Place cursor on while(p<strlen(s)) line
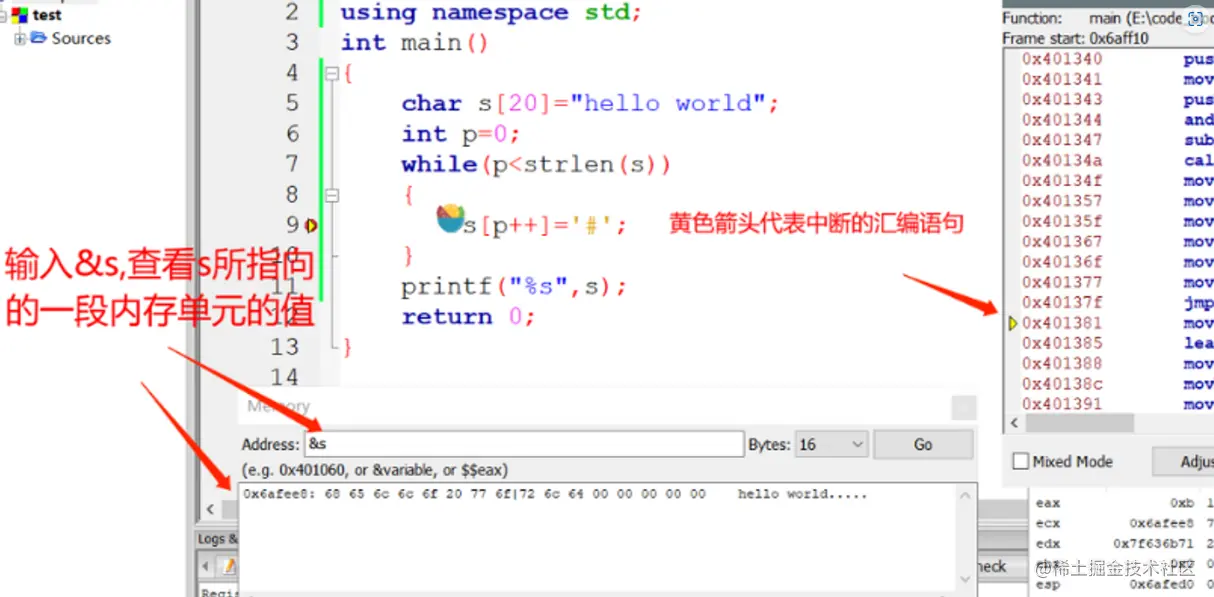The height and width of the screenshot is (597, 1214). 537,165
